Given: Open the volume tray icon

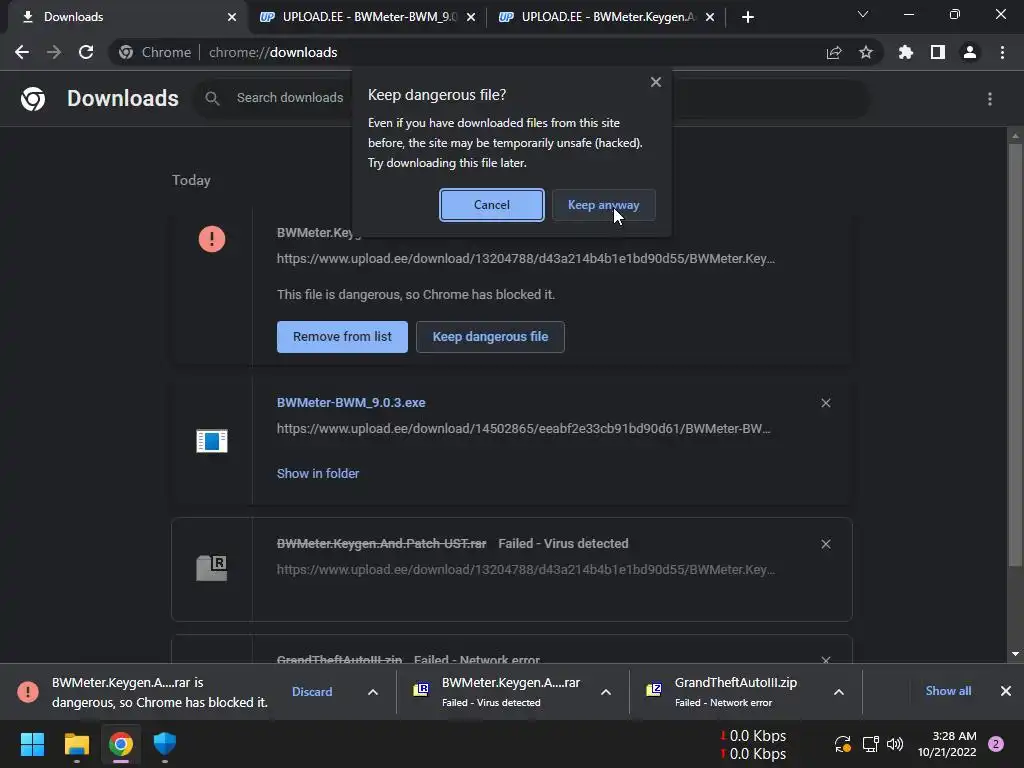Looking at the screenshot, I should pos(895,744).
